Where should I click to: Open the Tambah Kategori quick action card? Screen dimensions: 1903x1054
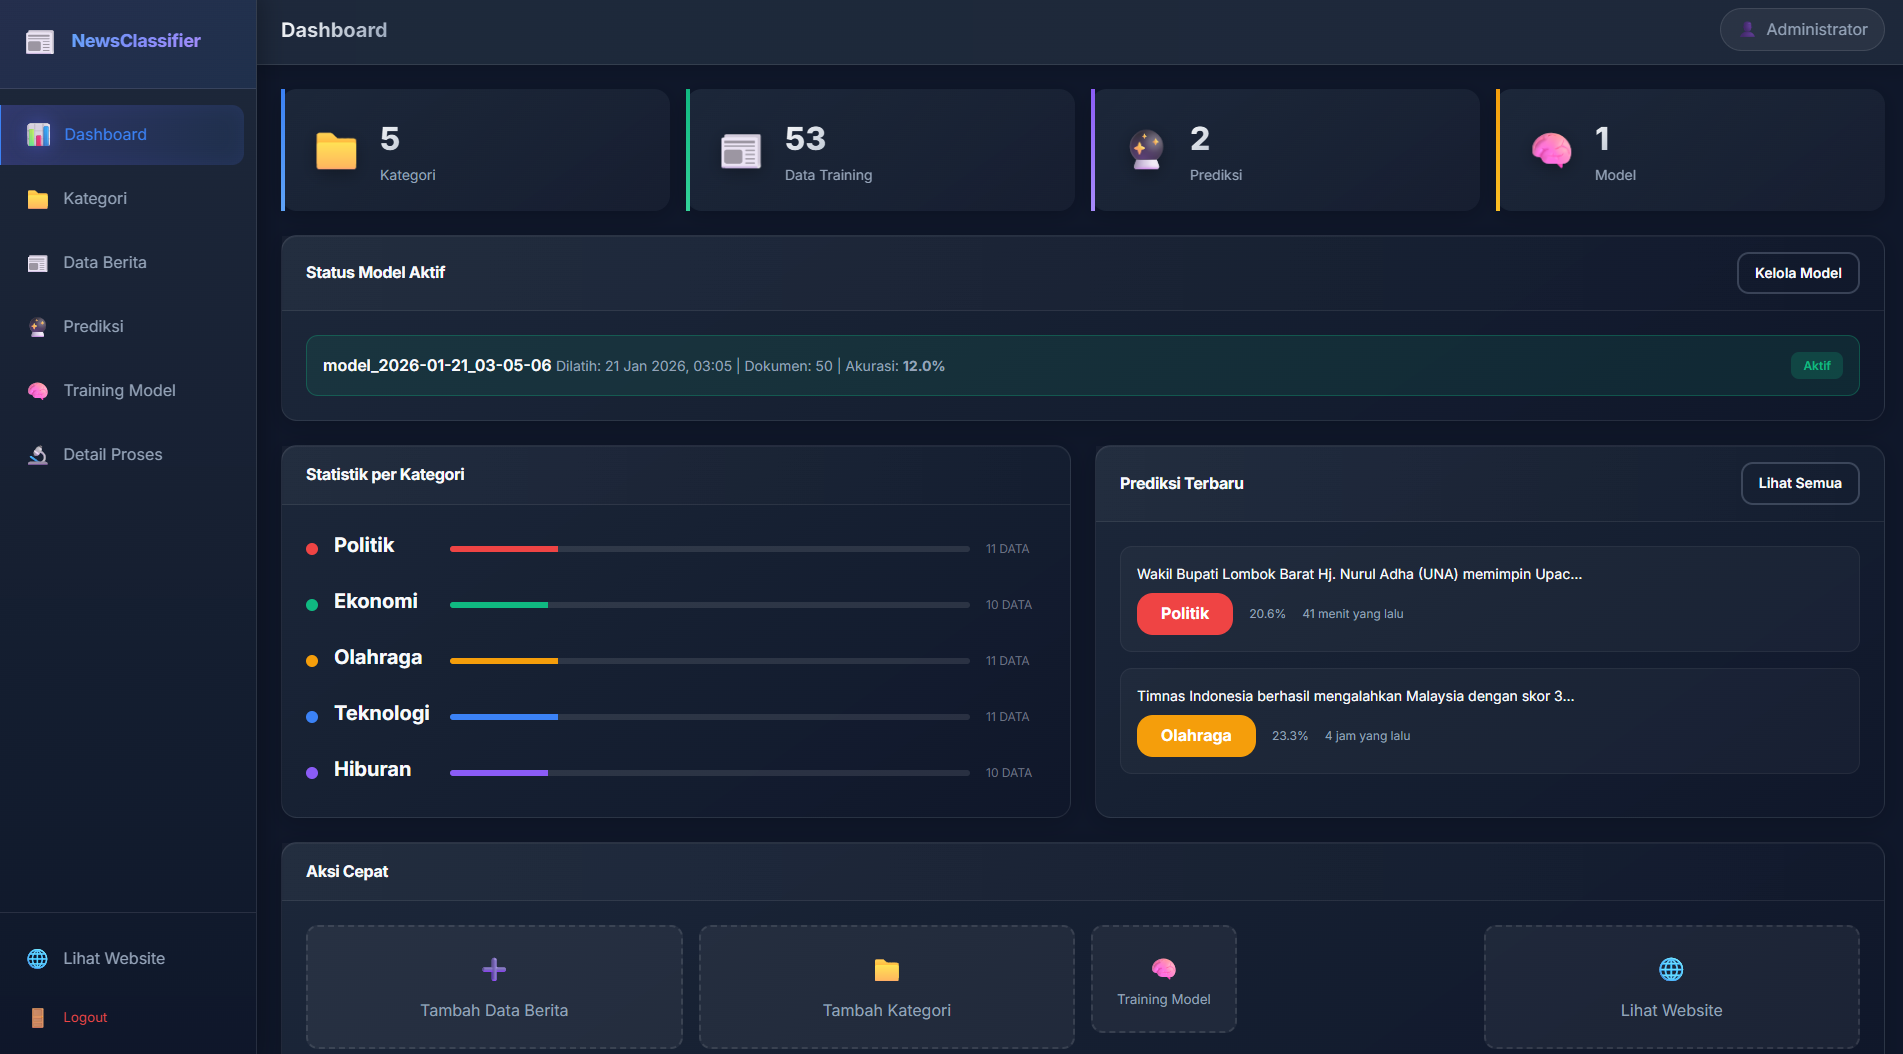click(x=886, y=987)
